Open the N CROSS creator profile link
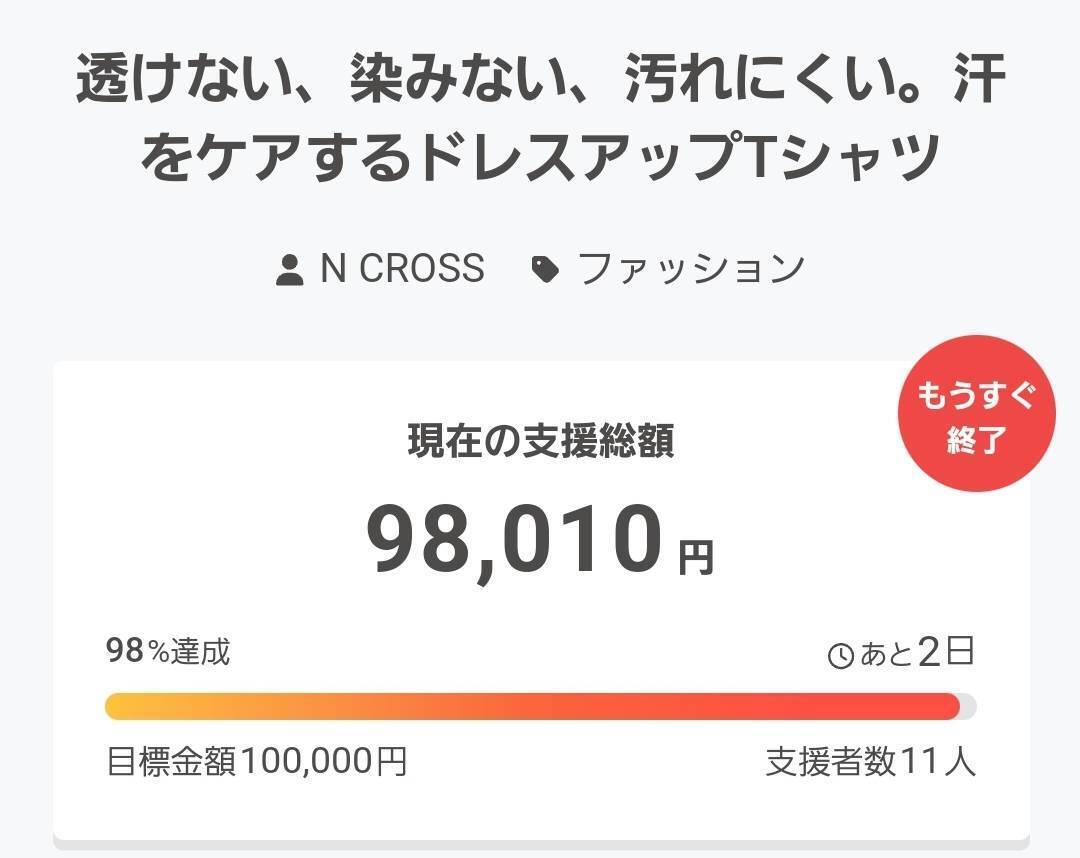The image size is (1080, 858). click(x=402, y=268)
